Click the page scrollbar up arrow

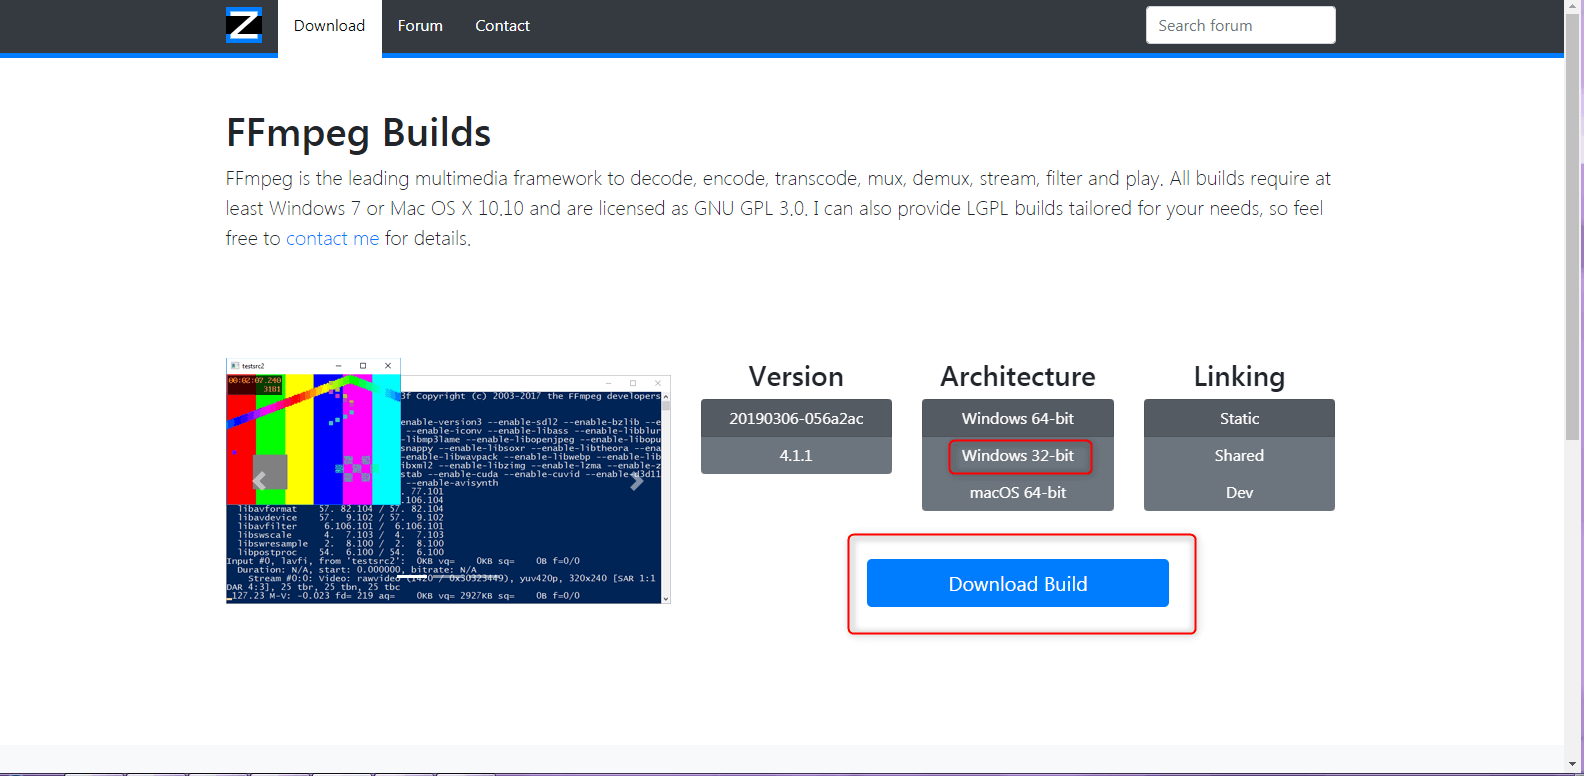1573,8
